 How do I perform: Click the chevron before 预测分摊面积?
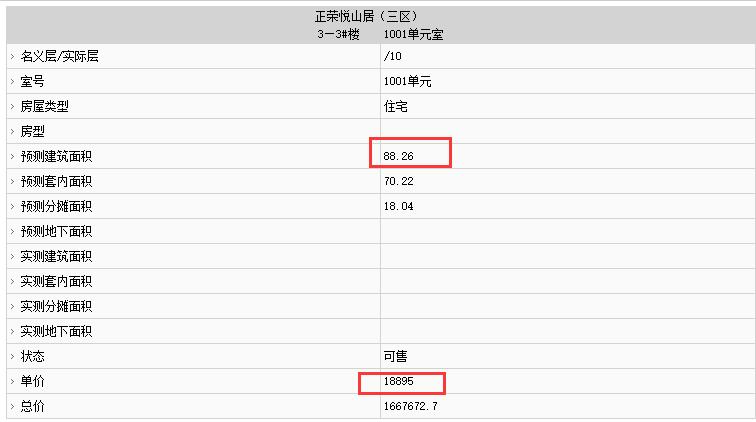[13, 207]
